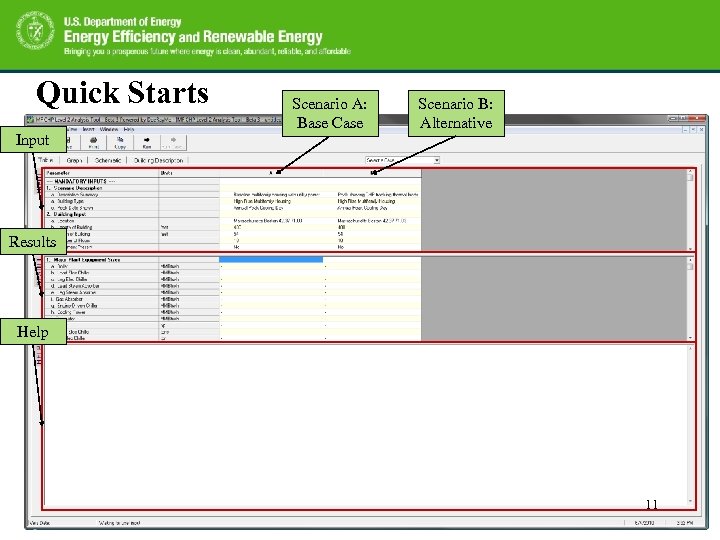720x540 pixels.
Task: Select the Scenario Description row
Action: tap(232, 188)
